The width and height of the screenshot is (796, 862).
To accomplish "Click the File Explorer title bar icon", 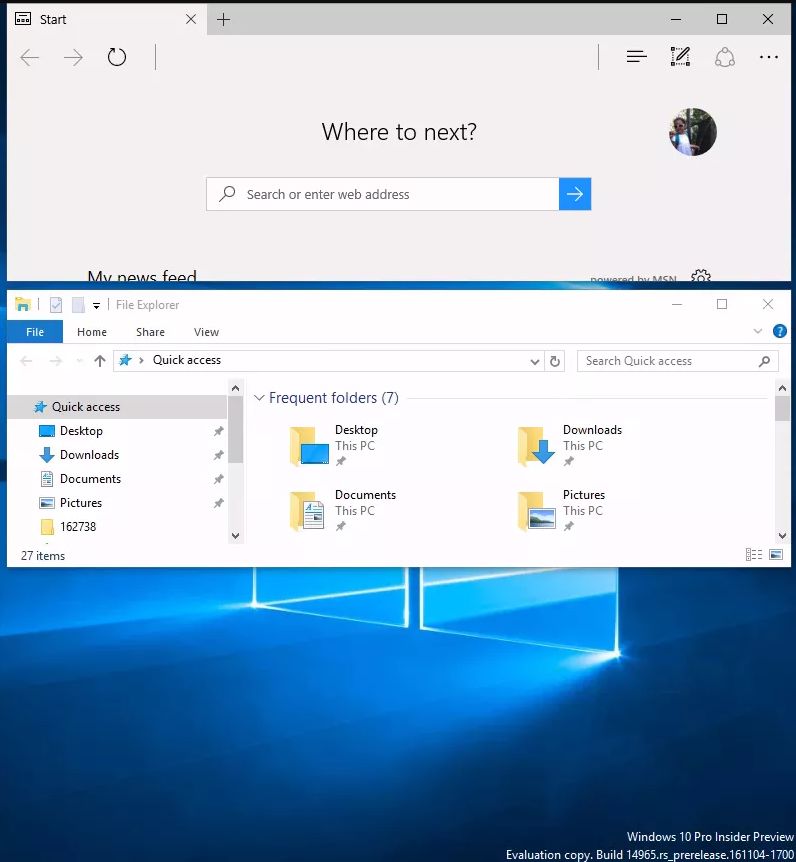I will (x=23, y=304).
